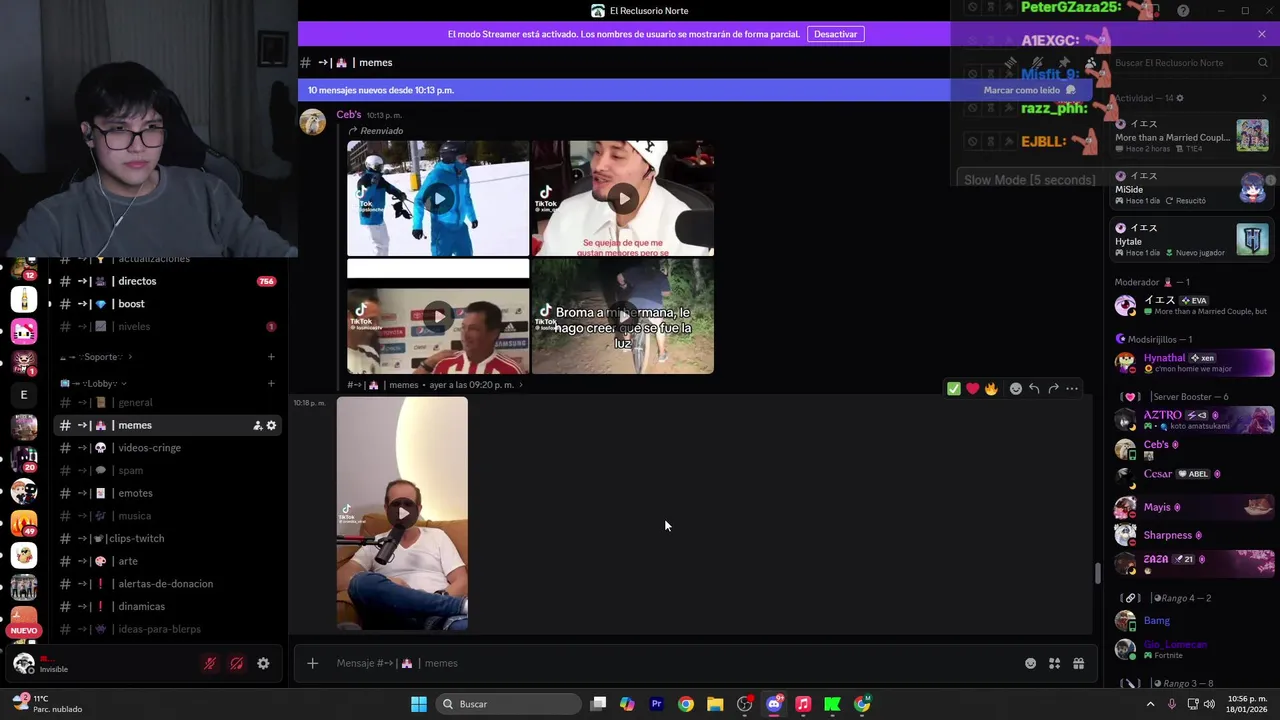The image size is (1280, 720).
Task: Open user settings gear in the user panel
Action: [263, 663]
